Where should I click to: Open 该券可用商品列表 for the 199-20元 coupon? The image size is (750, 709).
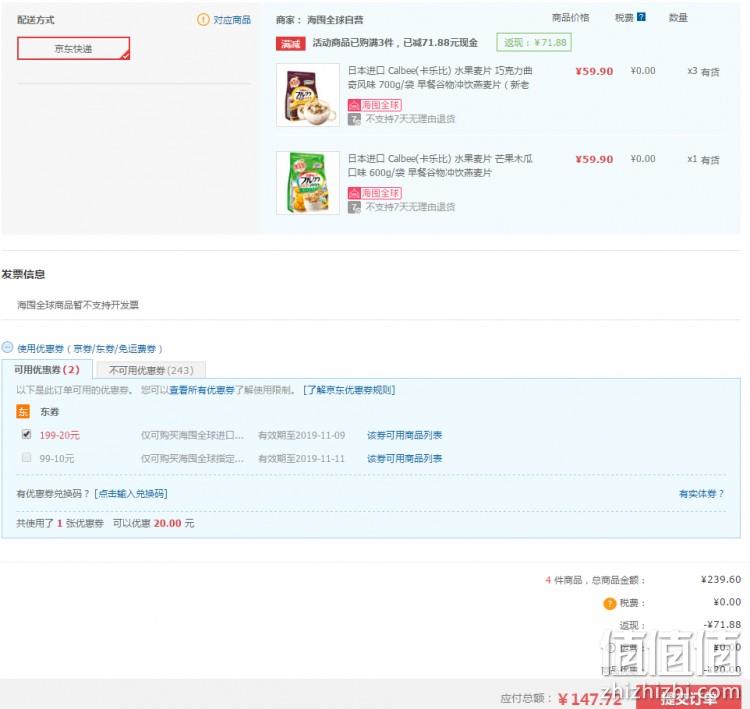(404, 435)
